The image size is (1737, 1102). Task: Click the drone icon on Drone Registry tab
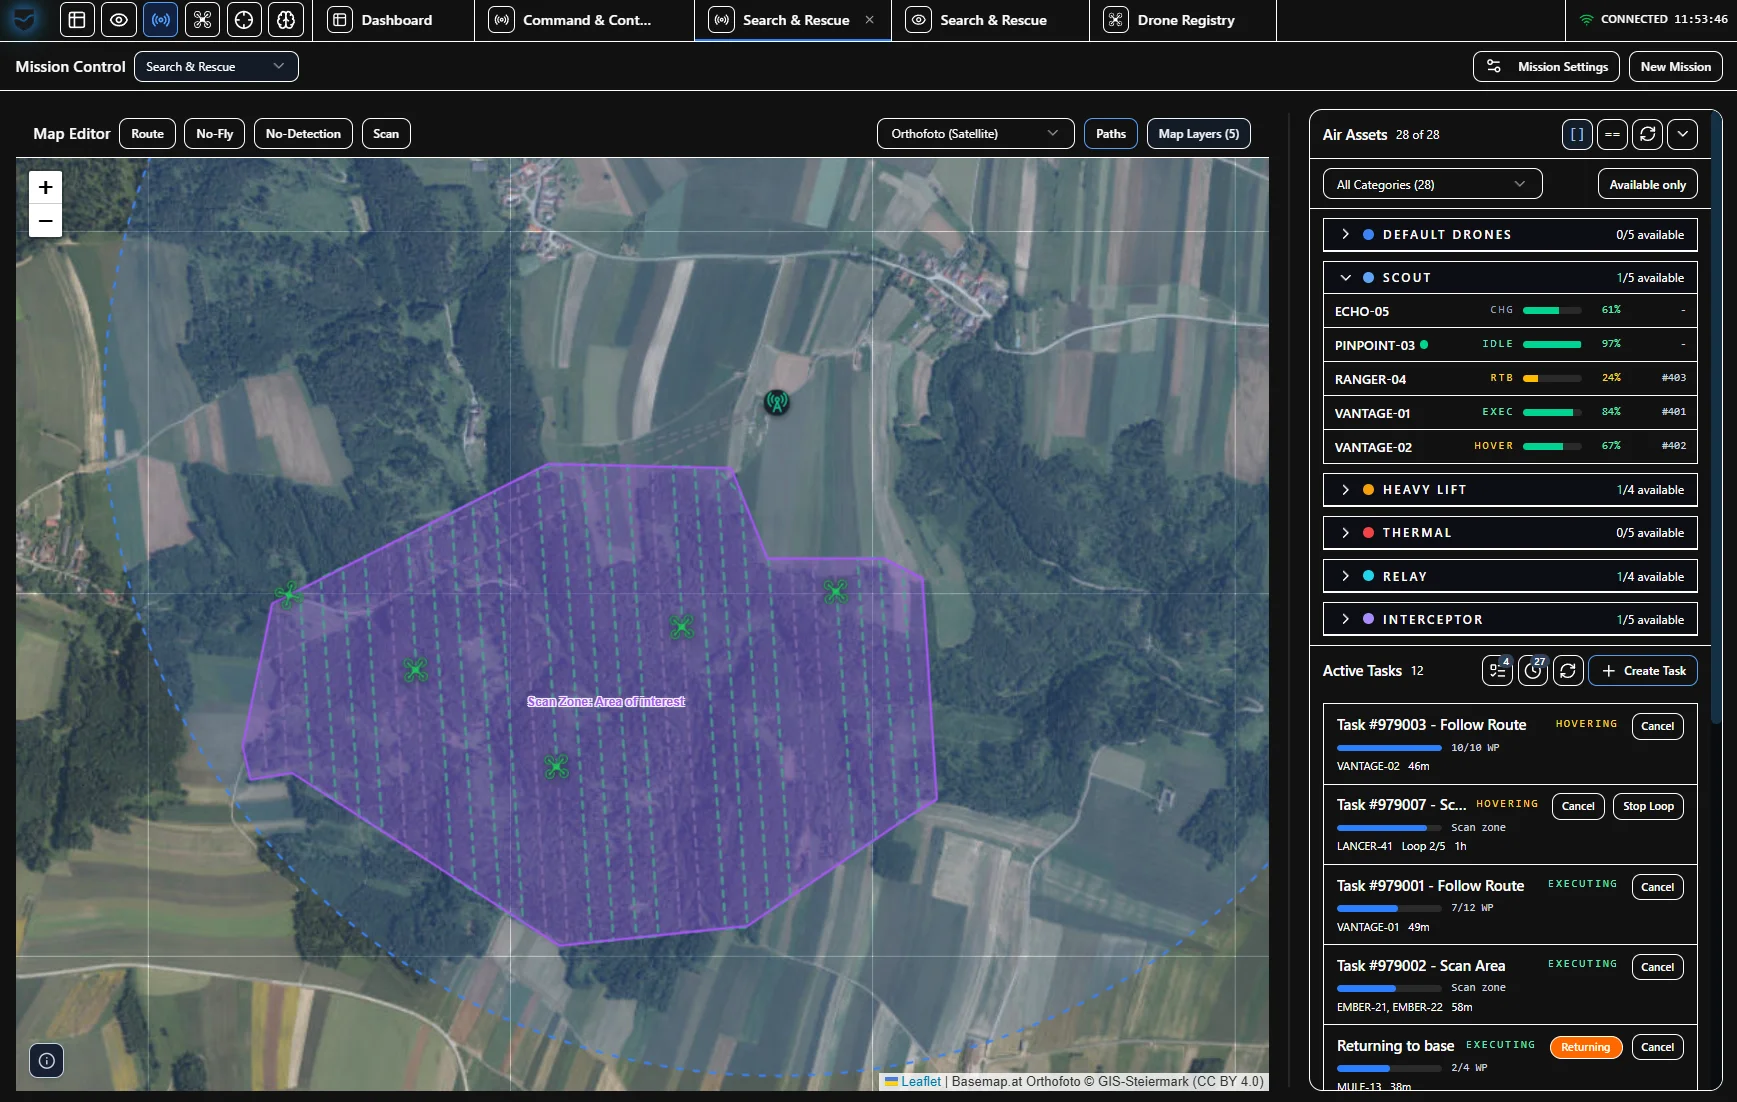click(x=1116, y=20)
